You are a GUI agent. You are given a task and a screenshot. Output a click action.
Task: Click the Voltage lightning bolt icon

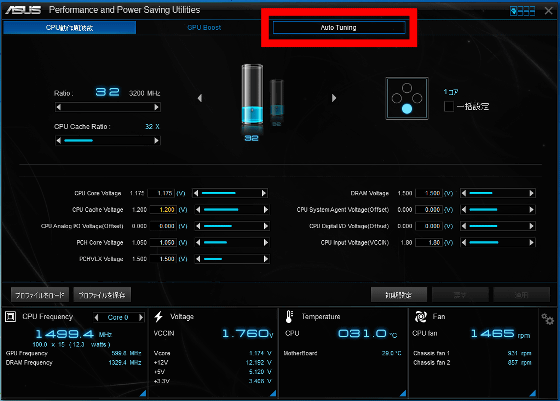(159, 316)
